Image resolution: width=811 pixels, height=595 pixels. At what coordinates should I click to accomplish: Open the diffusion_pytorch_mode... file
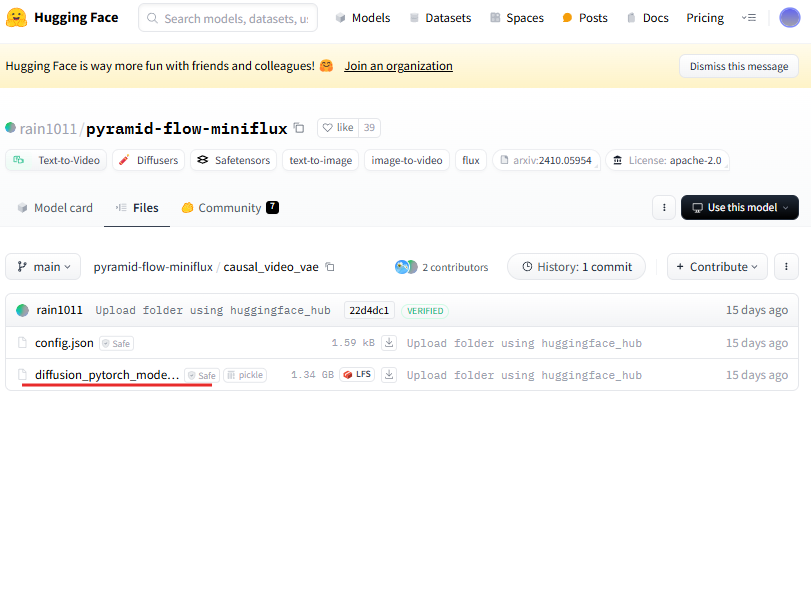(107, 375)
